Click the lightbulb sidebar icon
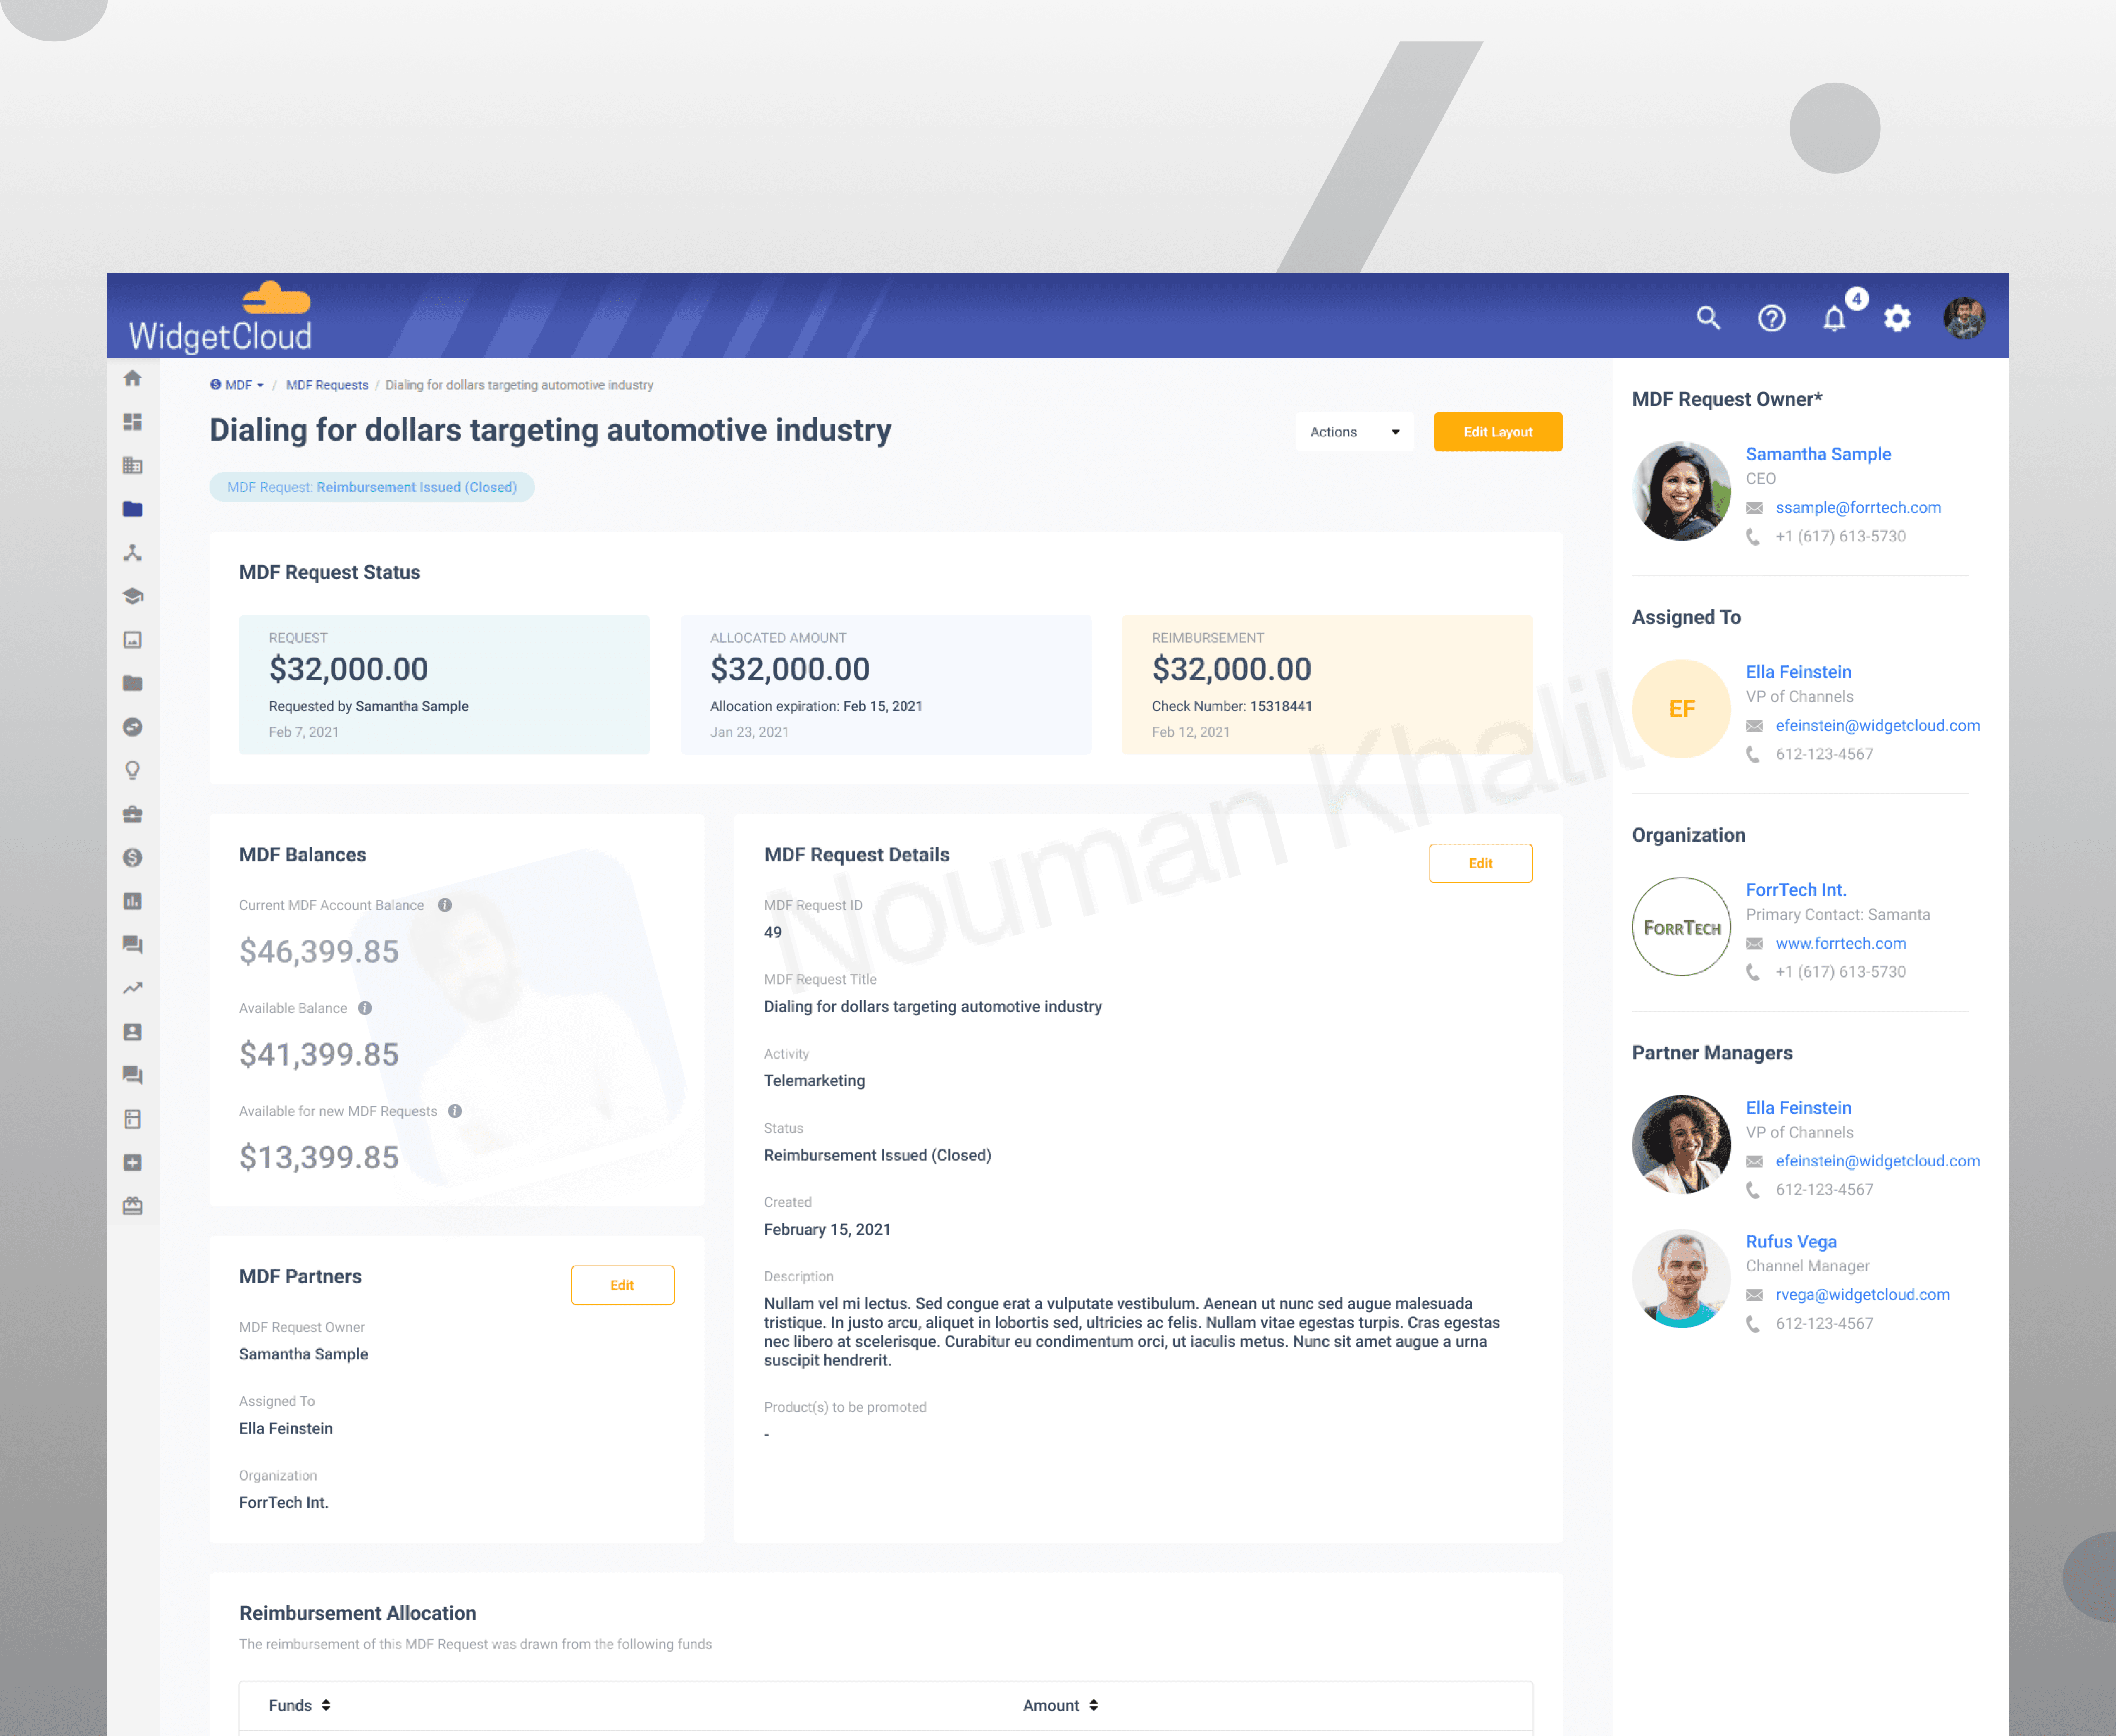2116x1736 pixels. [x=132, y=770]
